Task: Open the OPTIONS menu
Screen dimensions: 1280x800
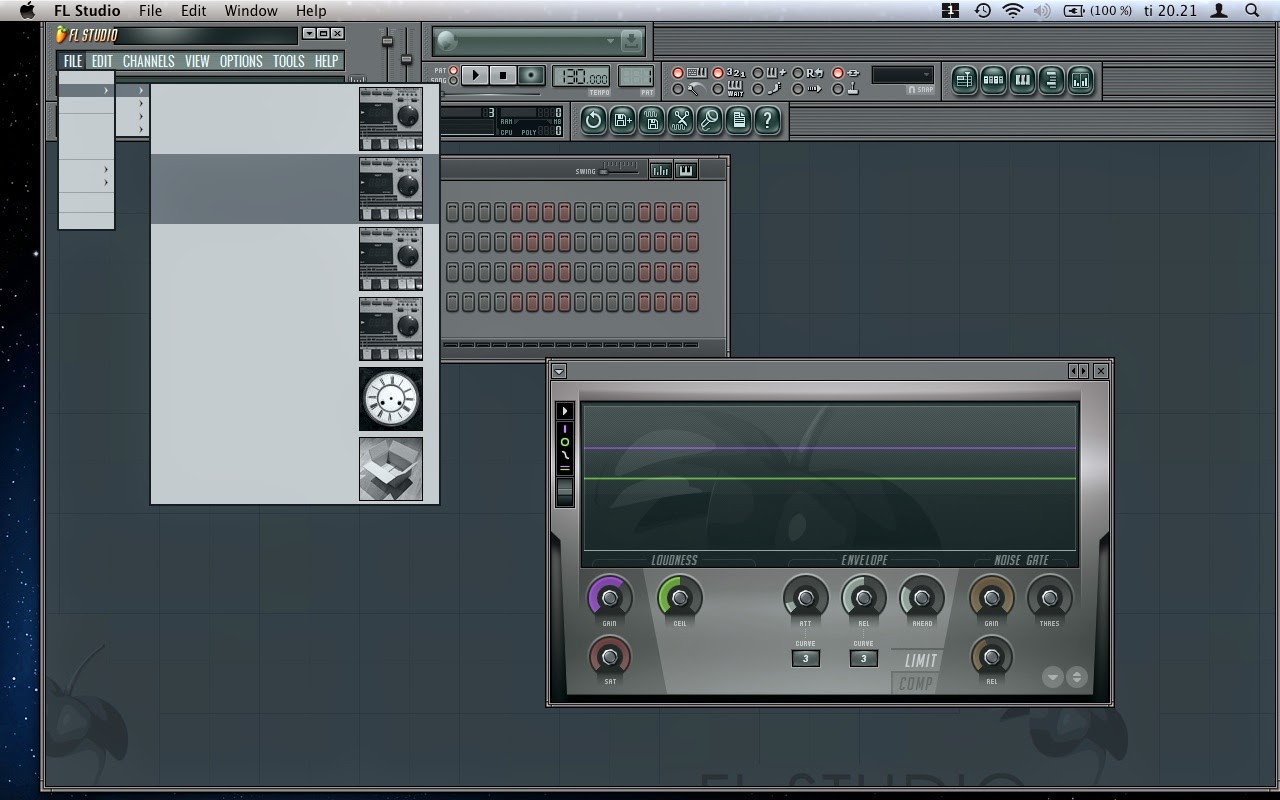Action: [x=241, y=61]
